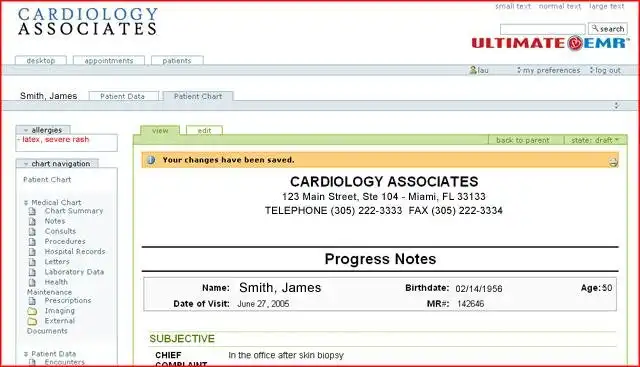
Task: Click in the search input field
Action: (542, 29)
